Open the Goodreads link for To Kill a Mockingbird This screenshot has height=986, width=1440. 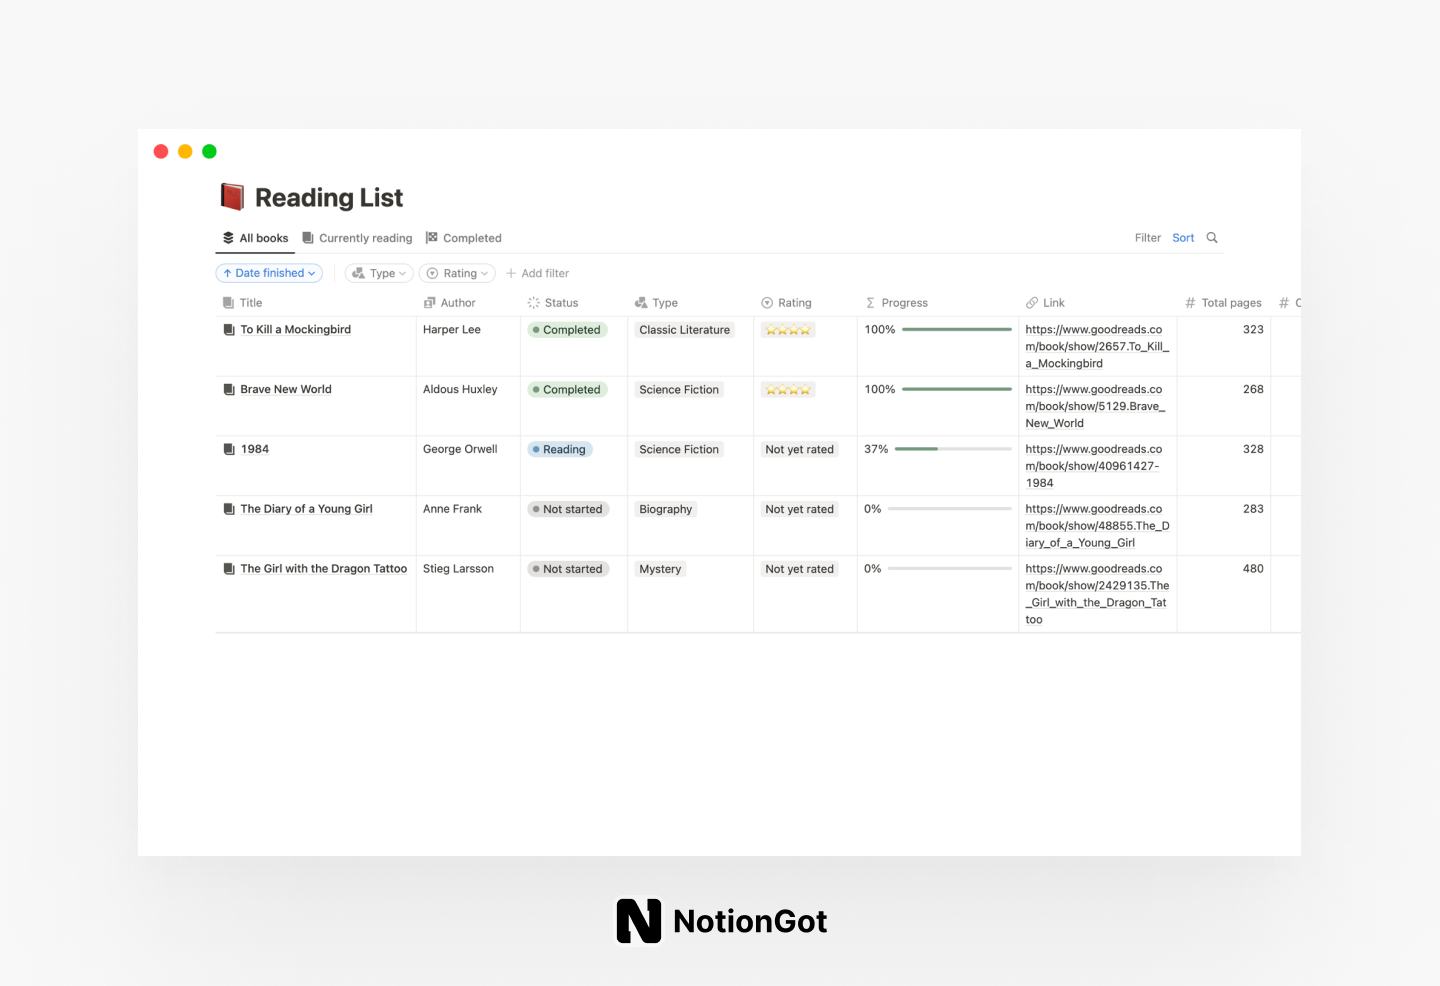tap(1096, 346)
